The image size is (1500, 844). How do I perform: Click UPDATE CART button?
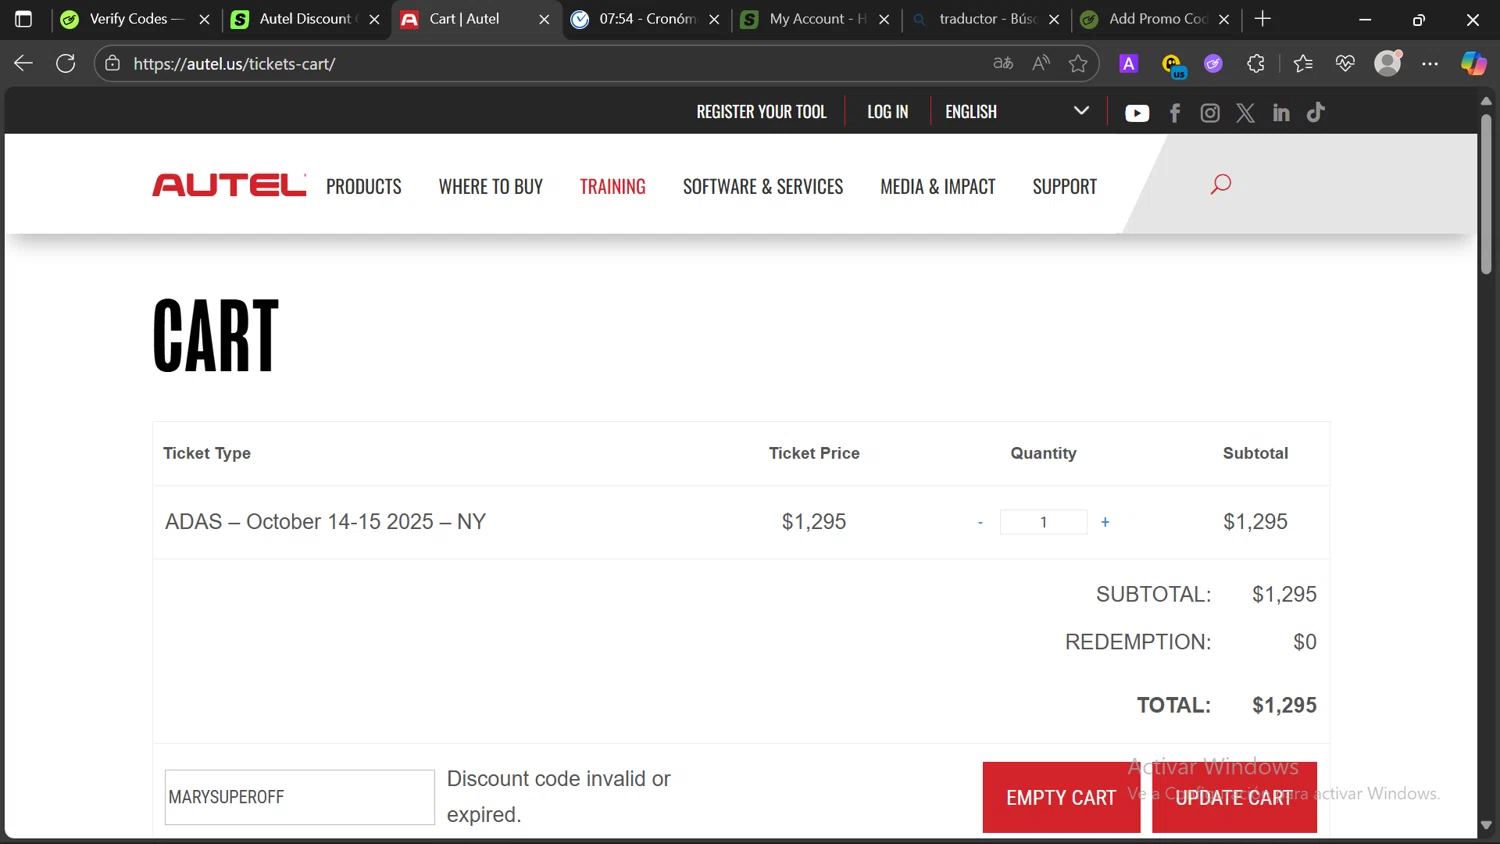[1234, 797]
